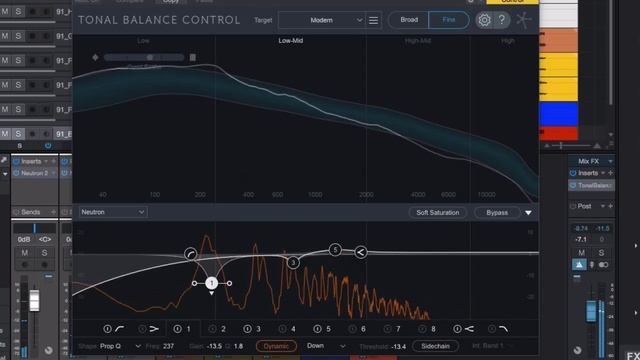Click the EQ Bypass button

point(497,213)
